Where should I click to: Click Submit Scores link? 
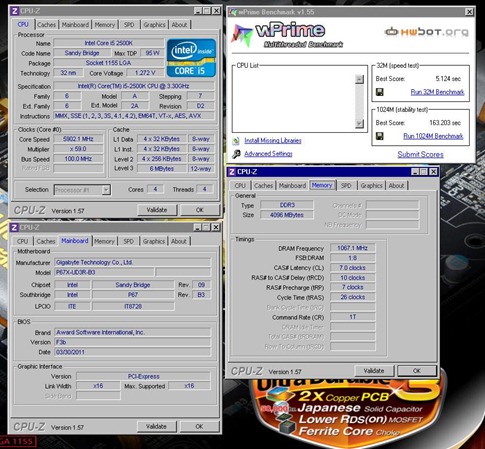(x=420, y=155)
